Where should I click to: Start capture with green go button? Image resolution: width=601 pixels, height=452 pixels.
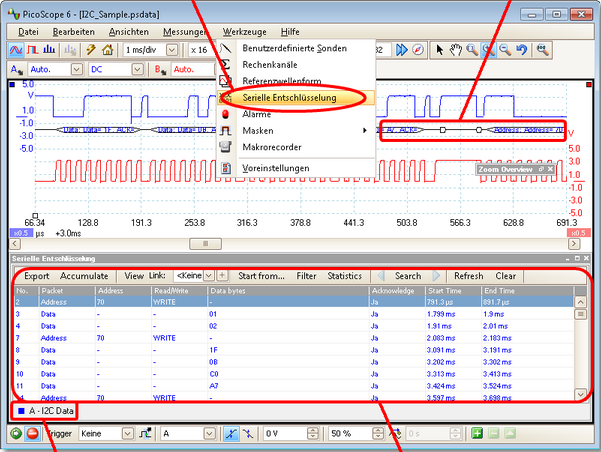16,434
